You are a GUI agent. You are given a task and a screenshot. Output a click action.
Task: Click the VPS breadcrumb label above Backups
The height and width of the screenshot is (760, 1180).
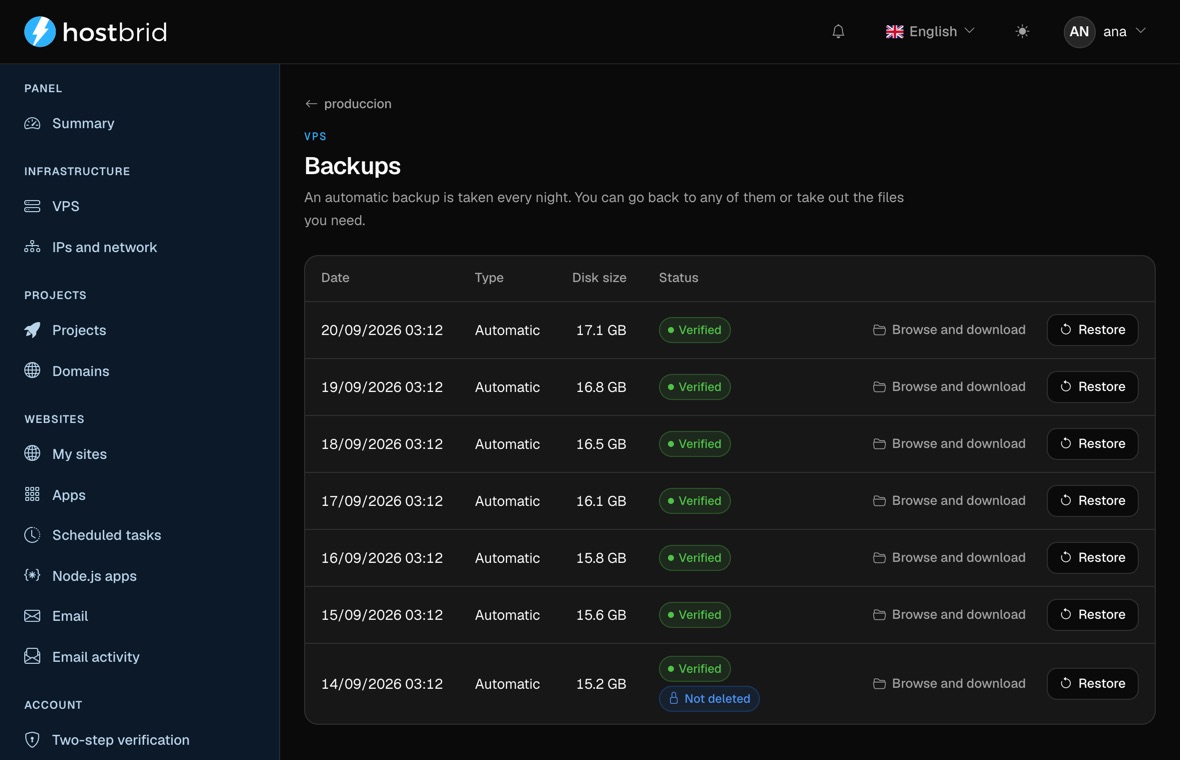click(315, 136)
